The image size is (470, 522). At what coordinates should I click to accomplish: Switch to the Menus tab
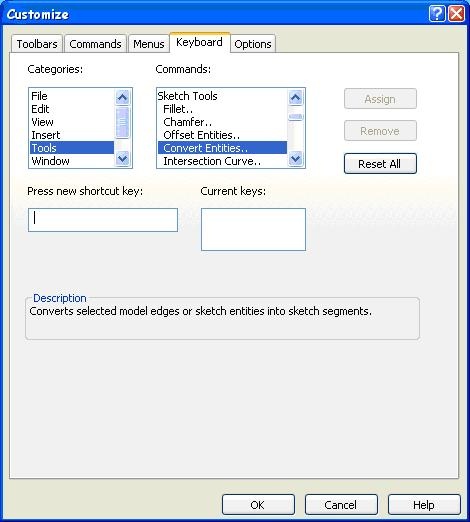(149, 44)
